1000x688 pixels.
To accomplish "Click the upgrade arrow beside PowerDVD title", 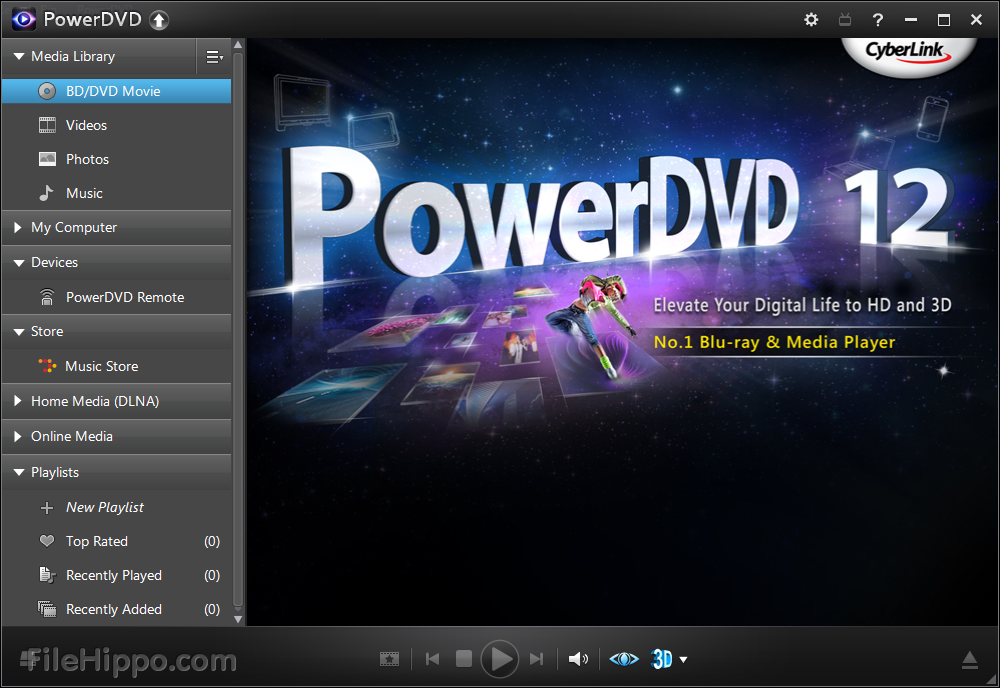I will click(159, 20).
